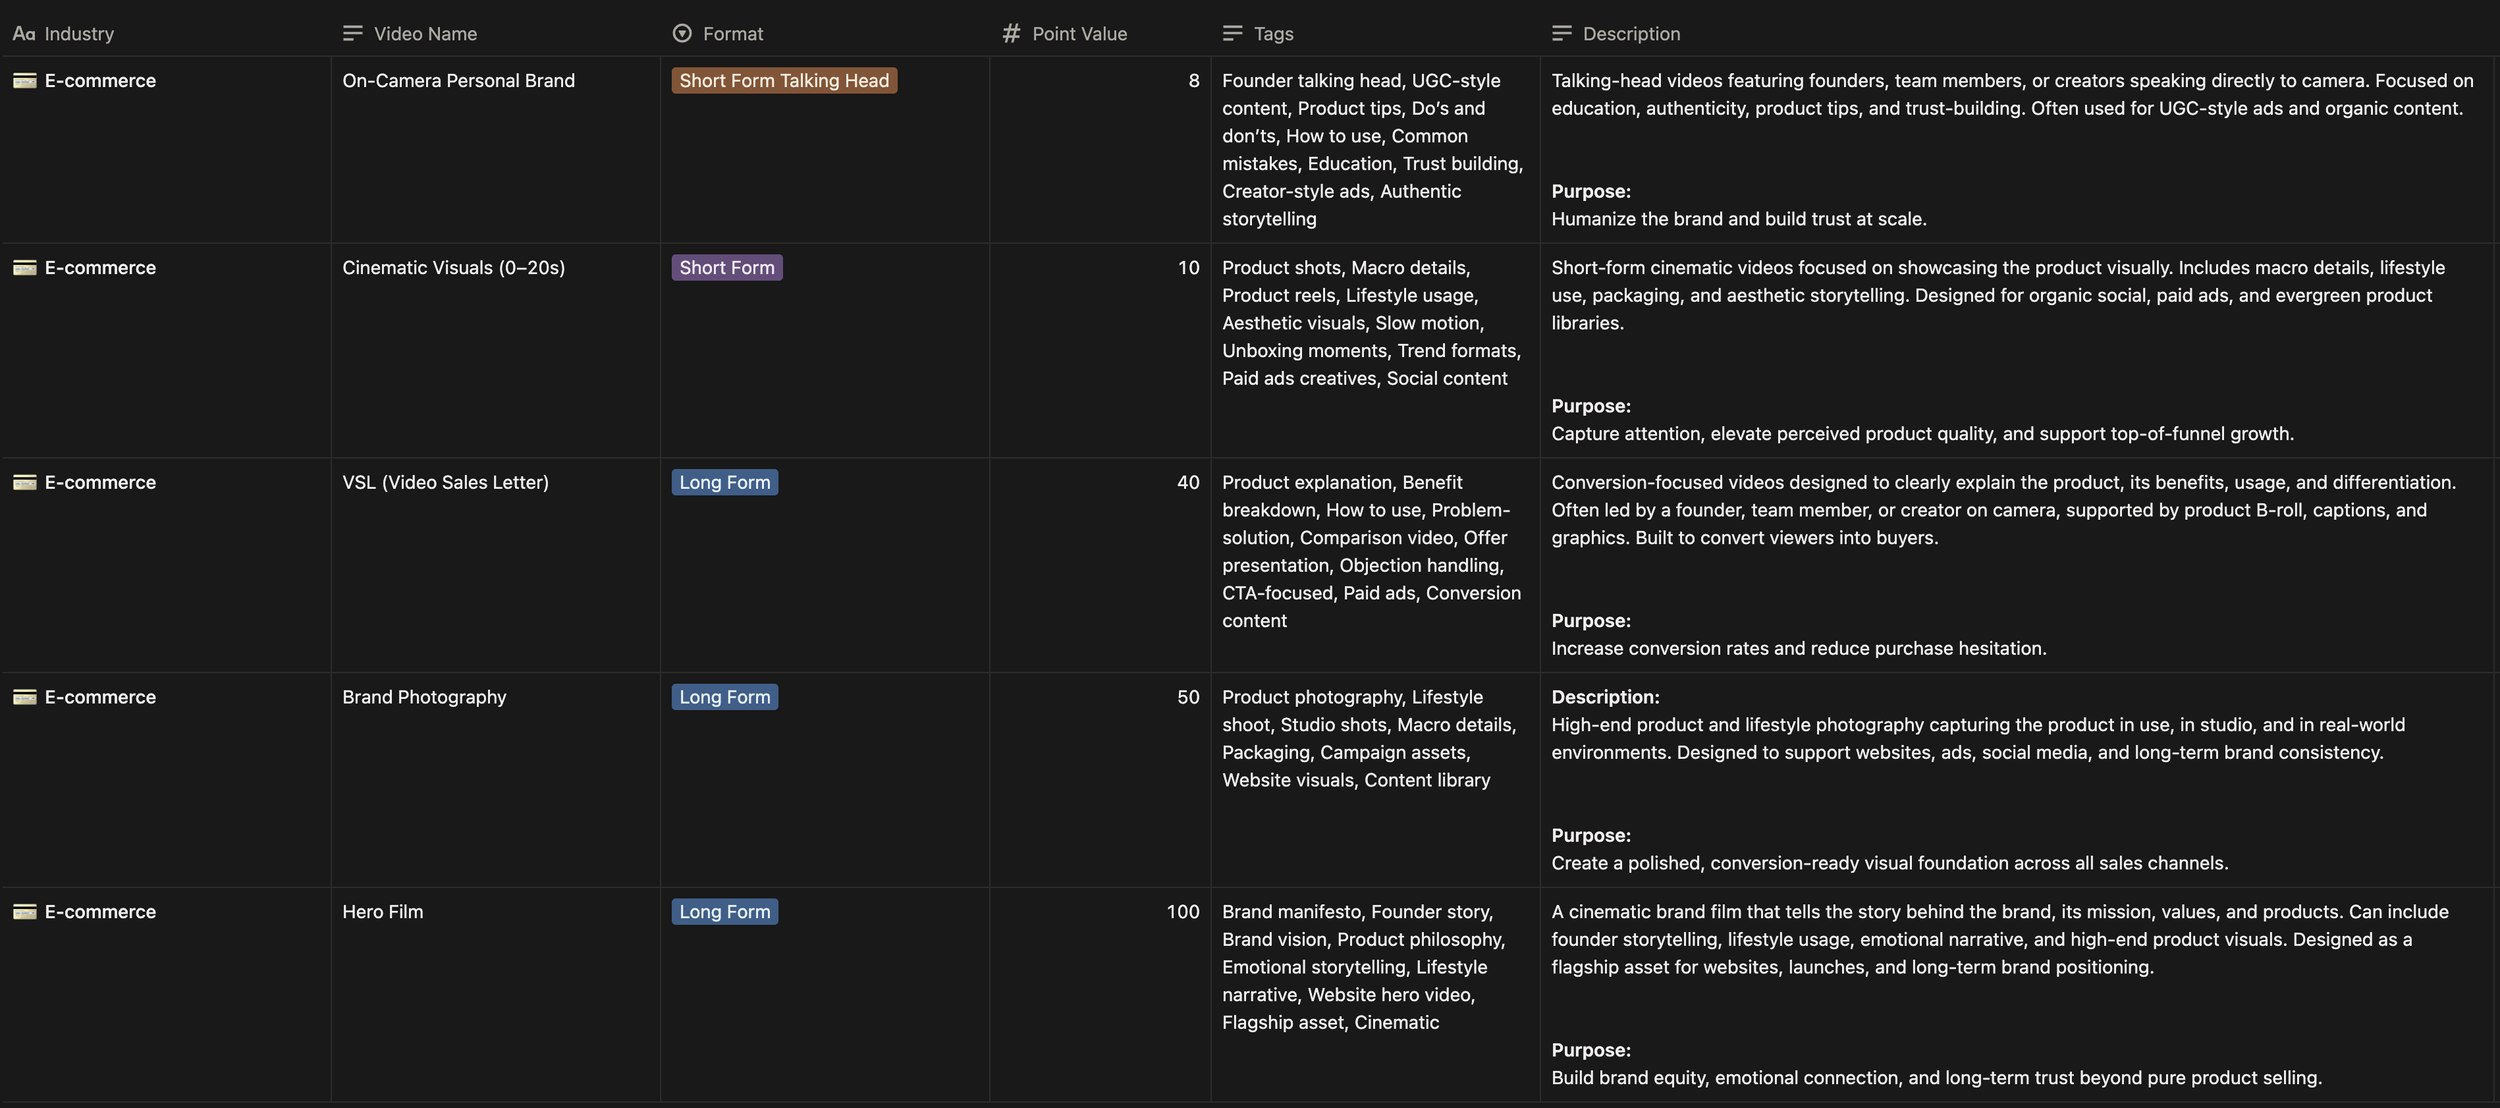Click the Description column text icon
The image size is (2500, 1108).
[1561, 34]
